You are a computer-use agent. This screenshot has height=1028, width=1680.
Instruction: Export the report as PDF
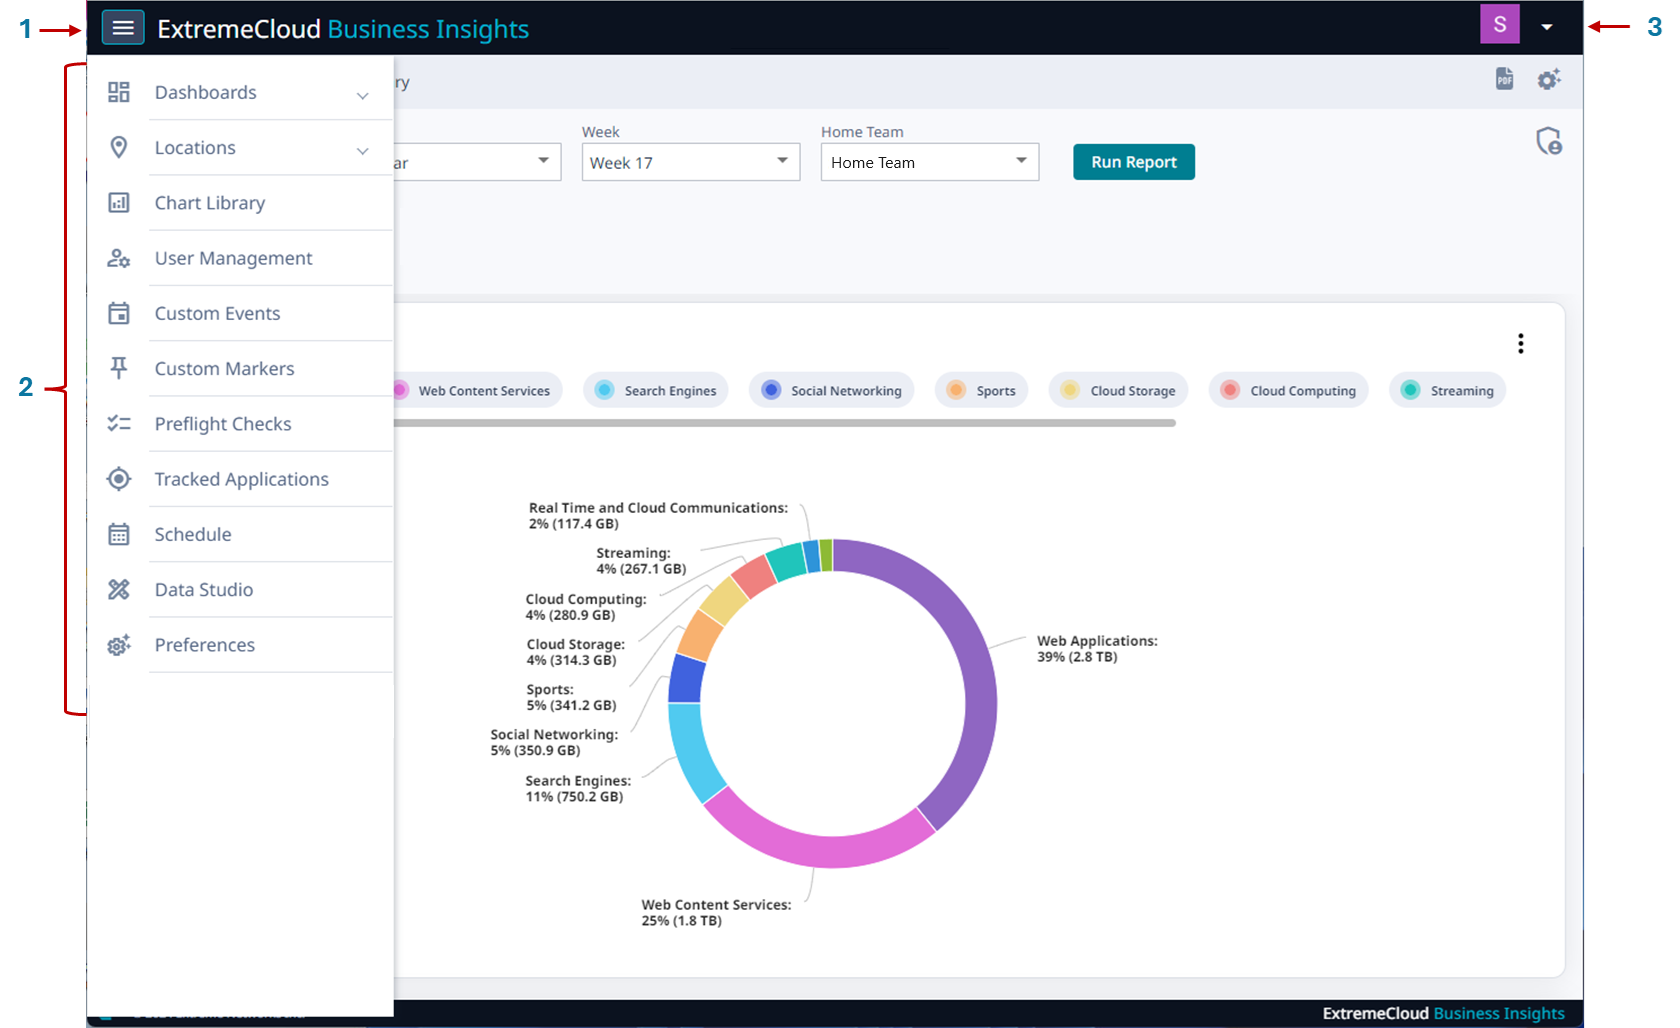pyautogui.click(x=1504, y=79)
